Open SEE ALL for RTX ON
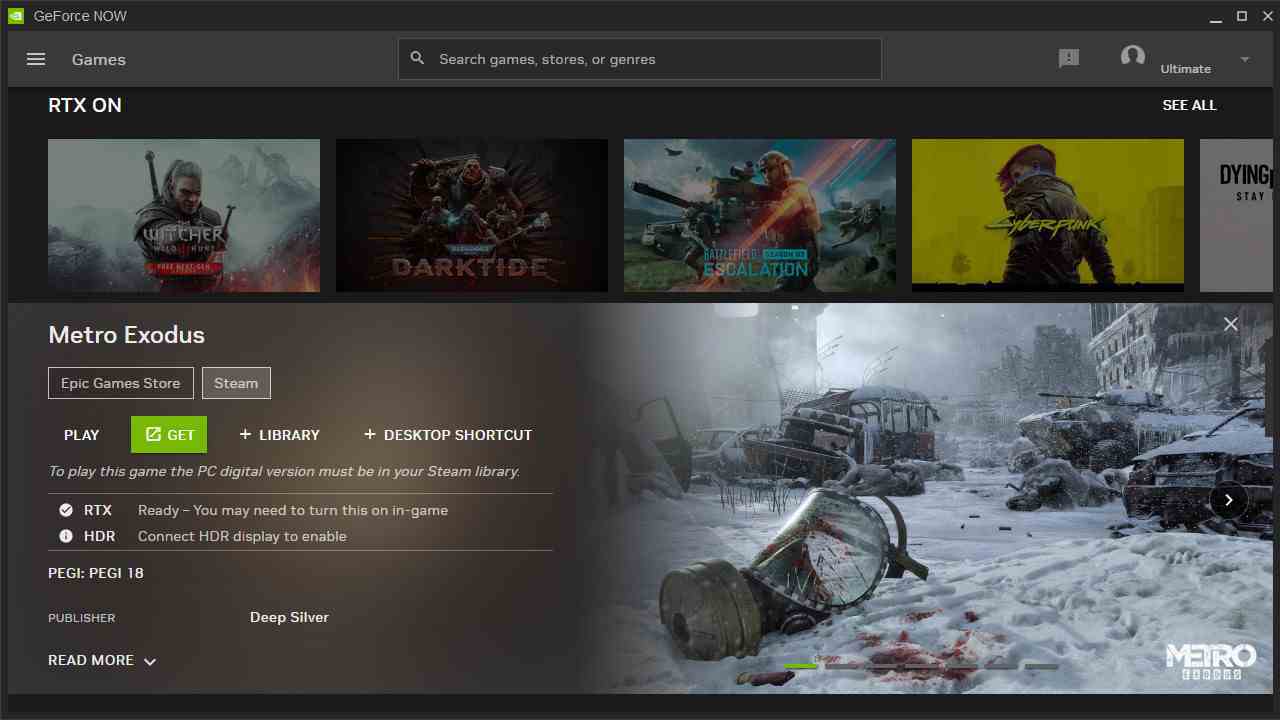Image resolution: width=1280 pixels, height=720 pixels. pos(1189,105)
